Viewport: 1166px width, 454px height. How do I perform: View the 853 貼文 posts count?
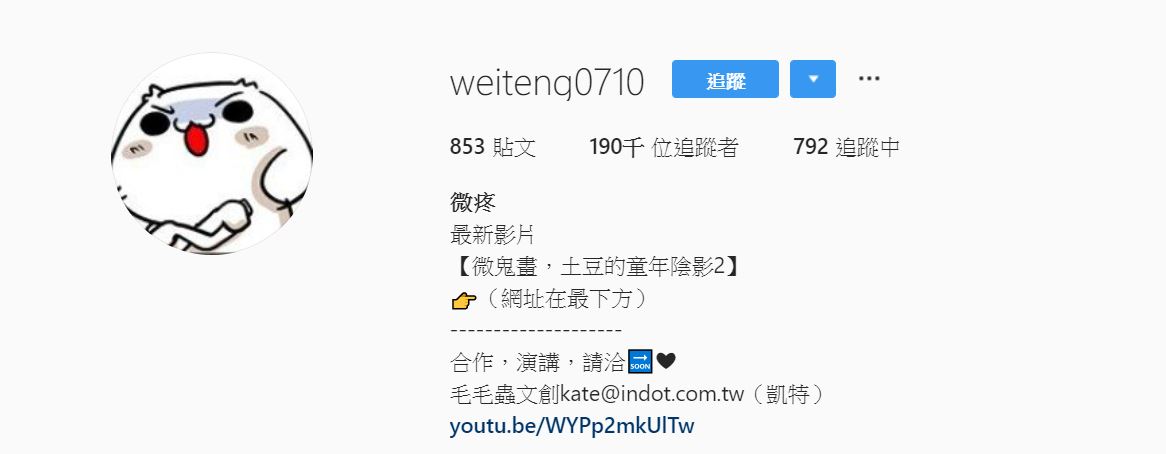click(x=492, y=147)
